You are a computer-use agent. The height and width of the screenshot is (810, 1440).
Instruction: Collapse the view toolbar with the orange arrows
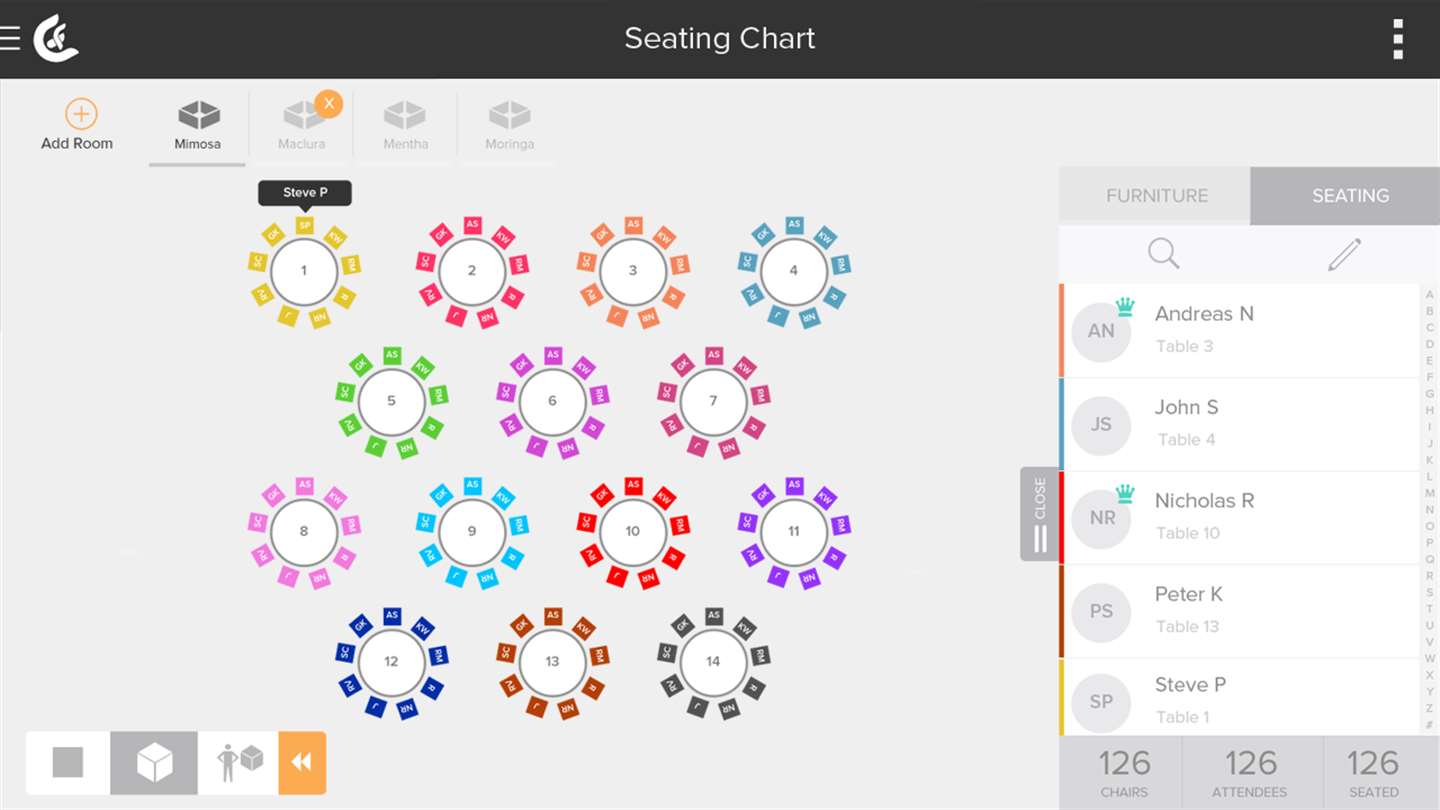[x=302, y=763]
